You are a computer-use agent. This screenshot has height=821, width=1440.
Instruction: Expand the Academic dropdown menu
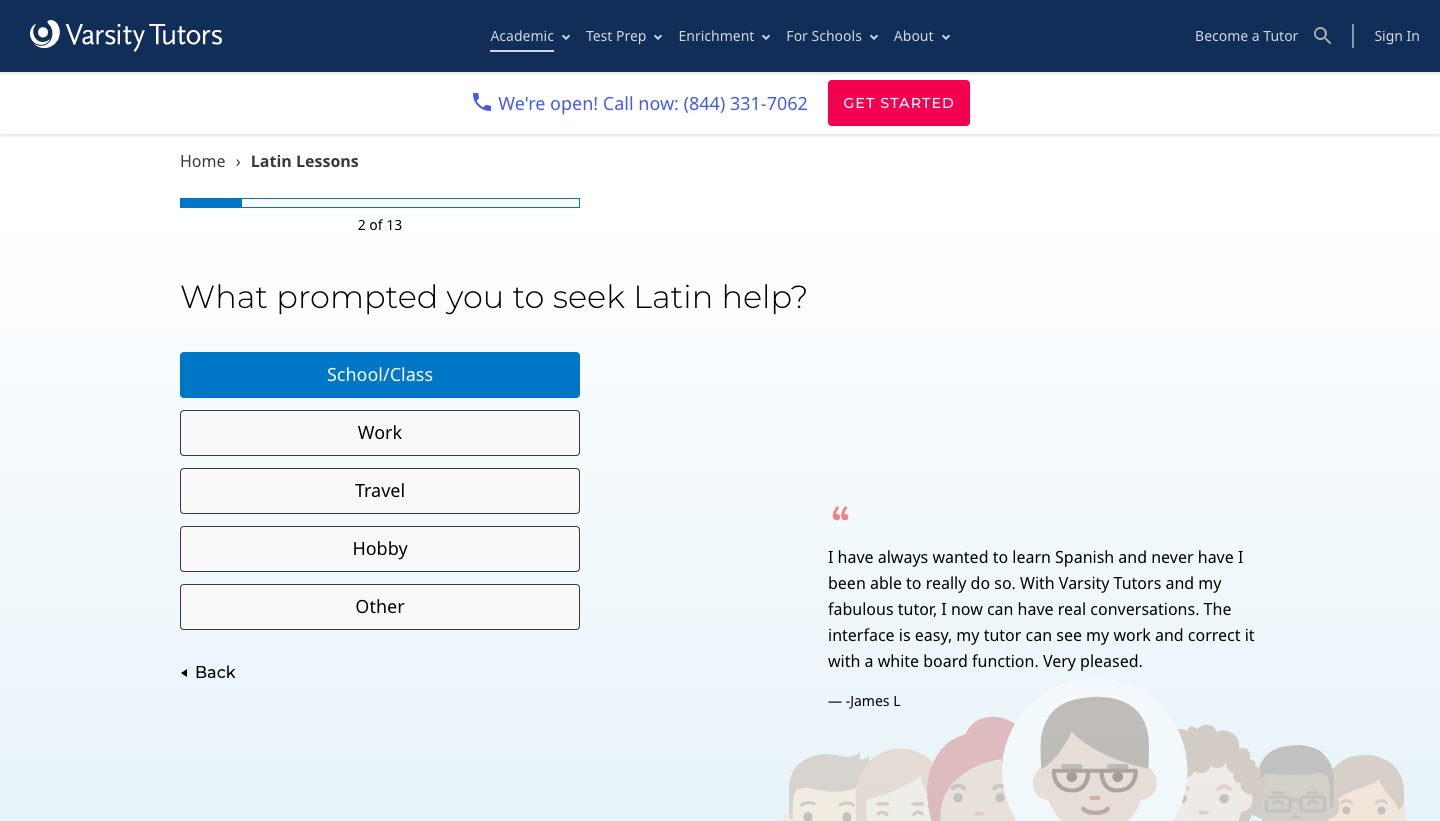tap(530, 36)
